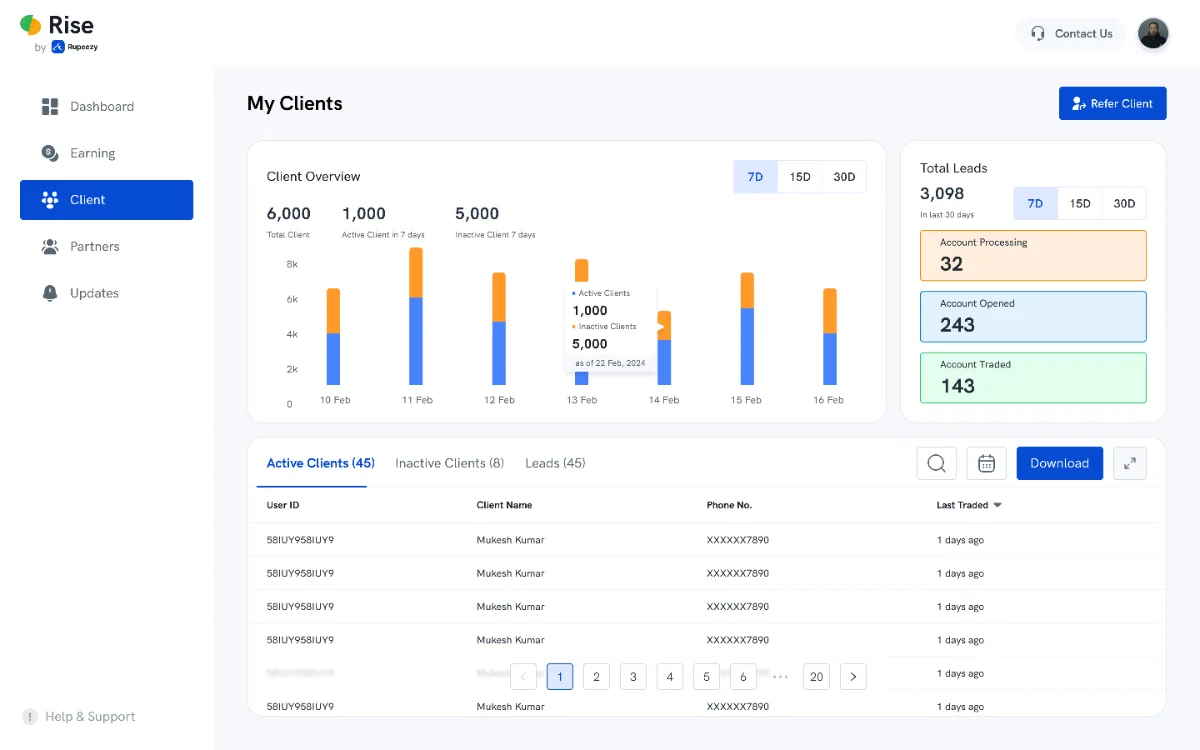Jump to page 20 in pagination
Image resolution: width=1200 pixels, height=750 pixels.
[x=816, y=677]
